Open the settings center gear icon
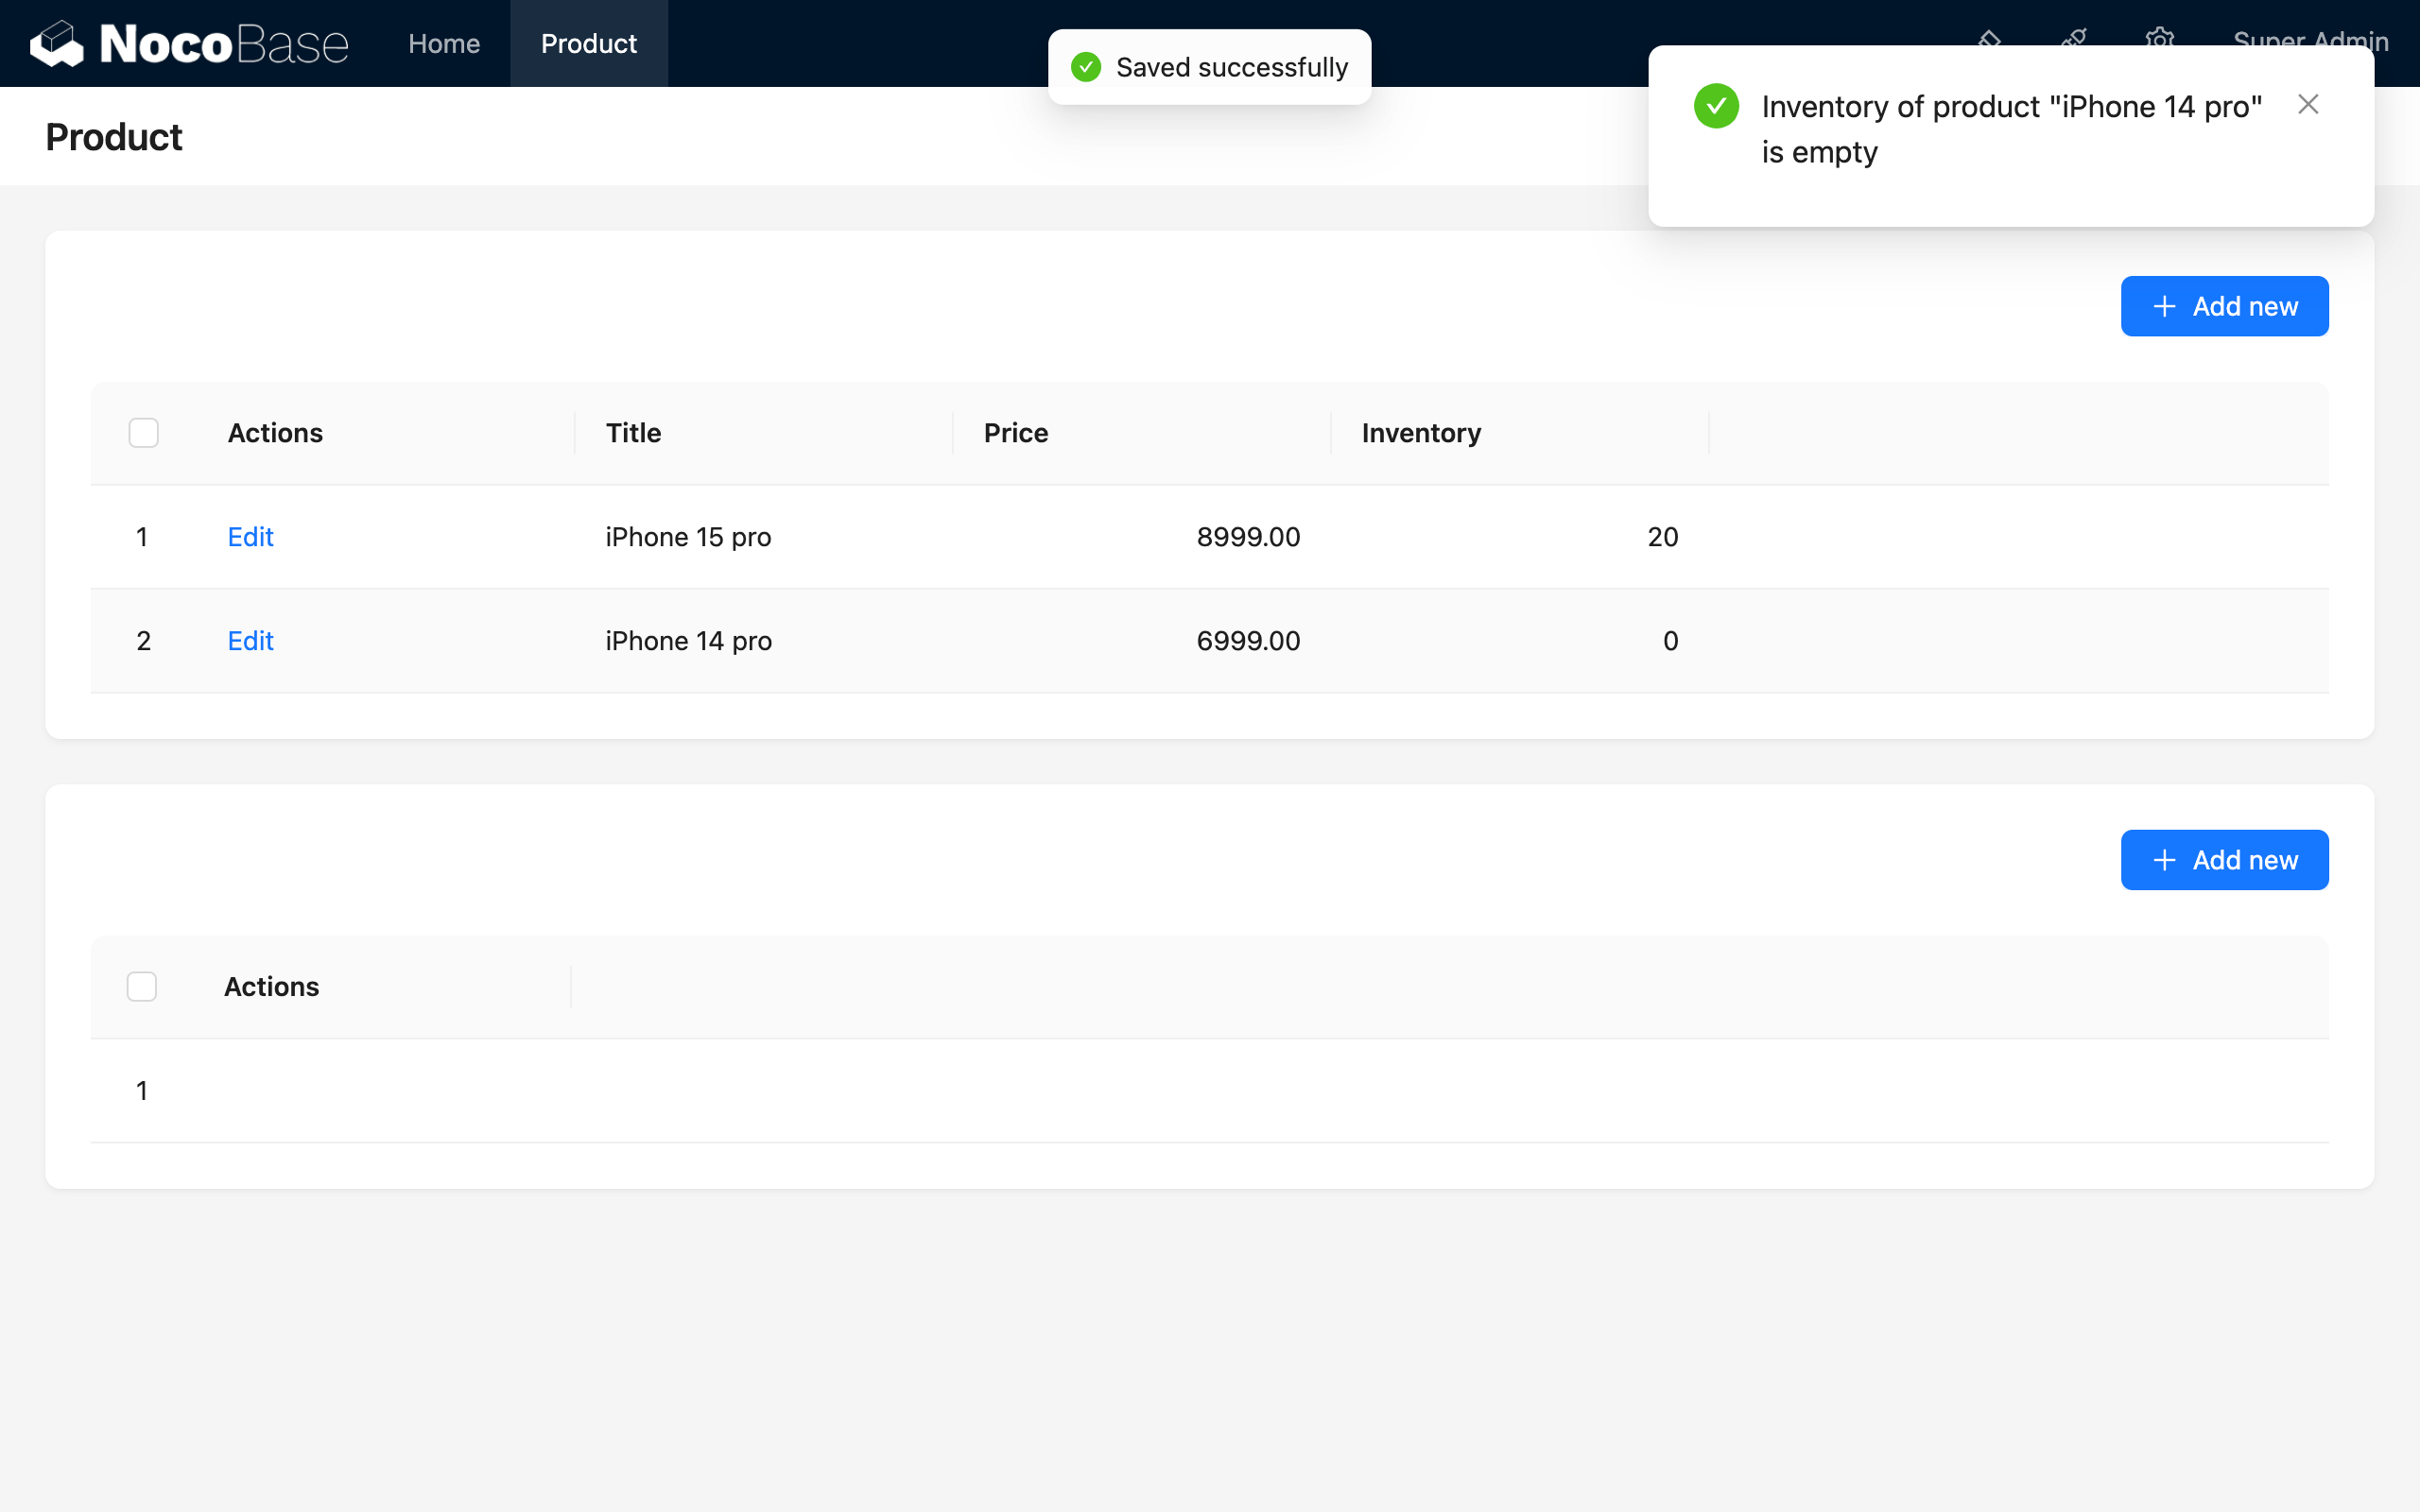 2161,38
